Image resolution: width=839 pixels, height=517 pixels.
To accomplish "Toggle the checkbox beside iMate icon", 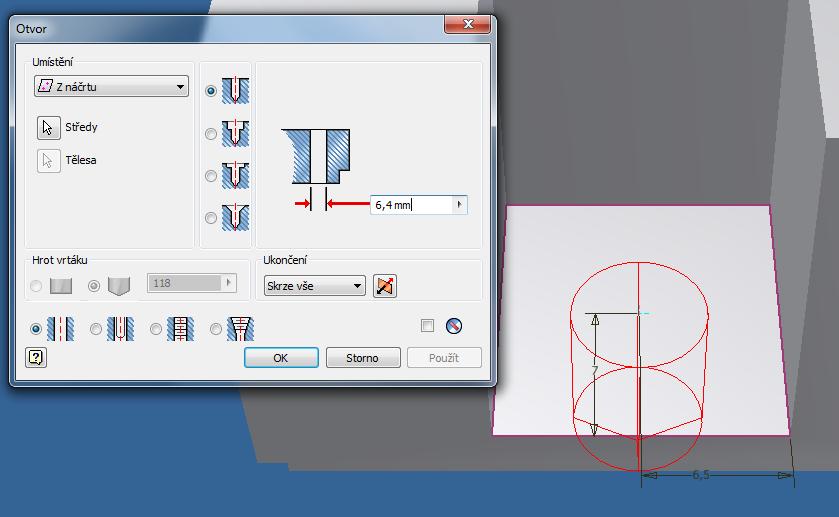I will tap(427, 325).
